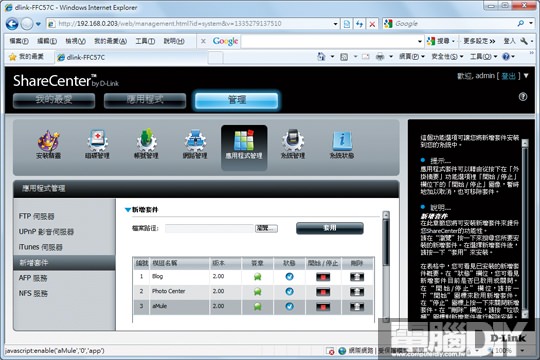Open the recent pages dropdown arrow
Screen dimensions: 540x360
pyautogui.click(x=38, y=24)
